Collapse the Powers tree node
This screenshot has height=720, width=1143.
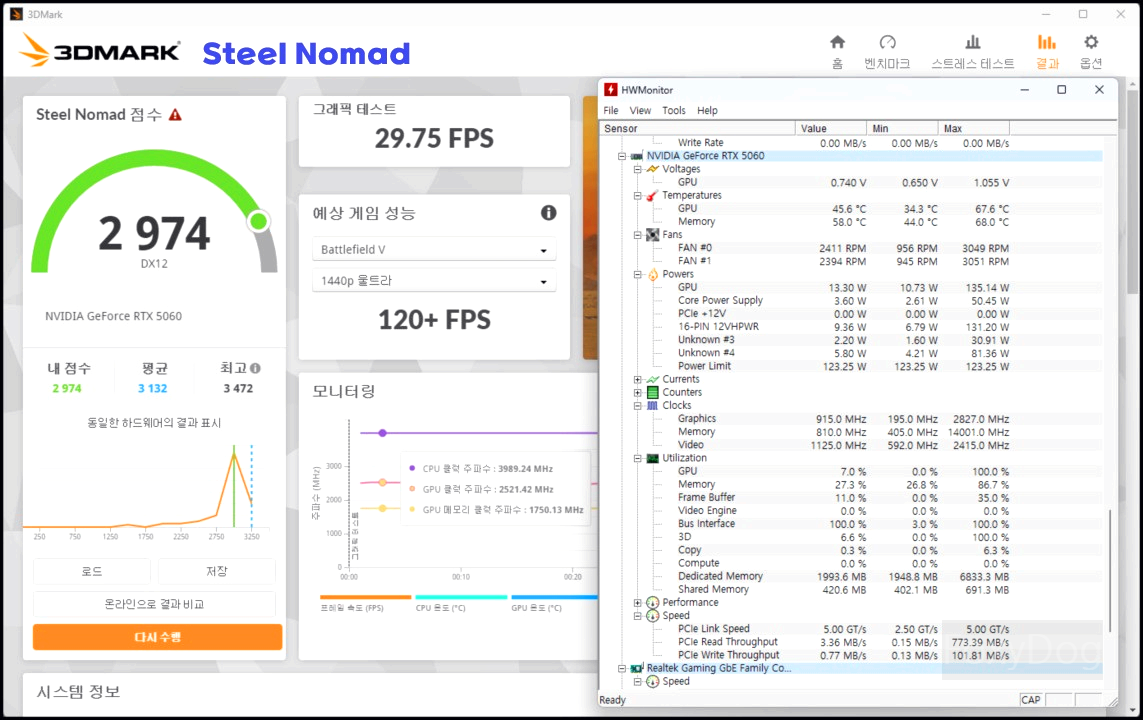[x=637, y=274]
